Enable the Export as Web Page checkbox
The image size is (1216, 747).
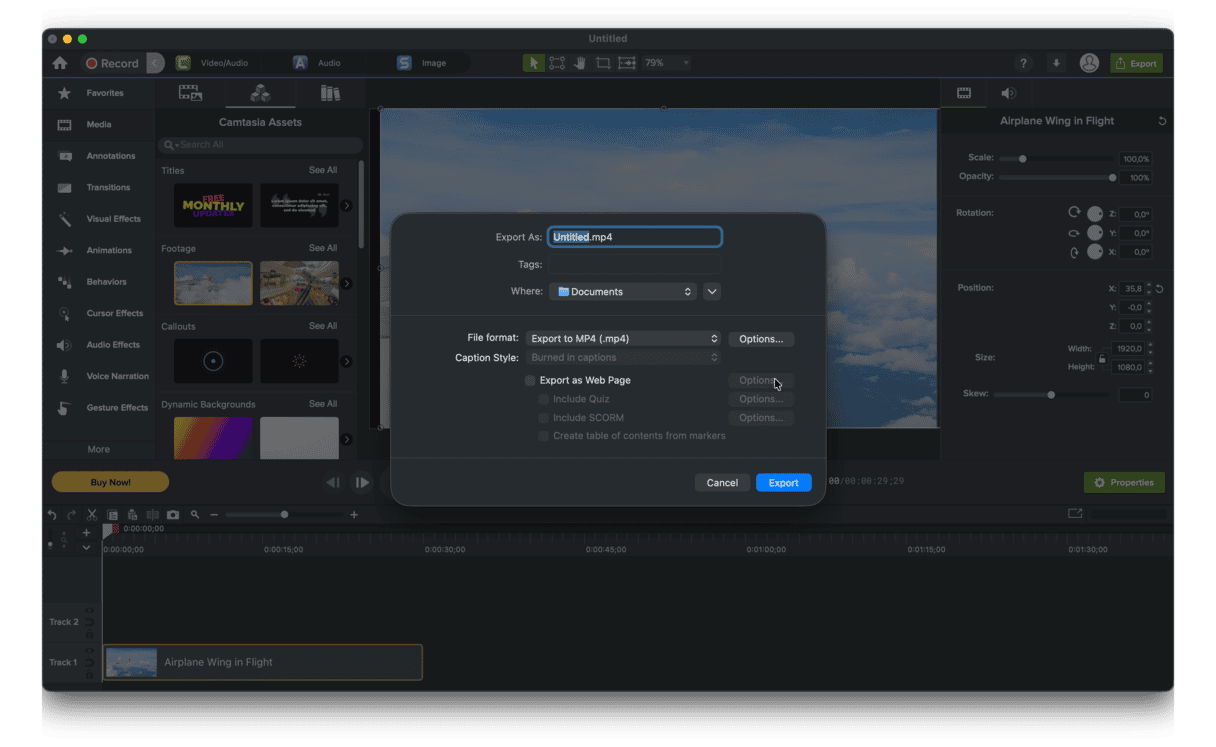point(530,381)
